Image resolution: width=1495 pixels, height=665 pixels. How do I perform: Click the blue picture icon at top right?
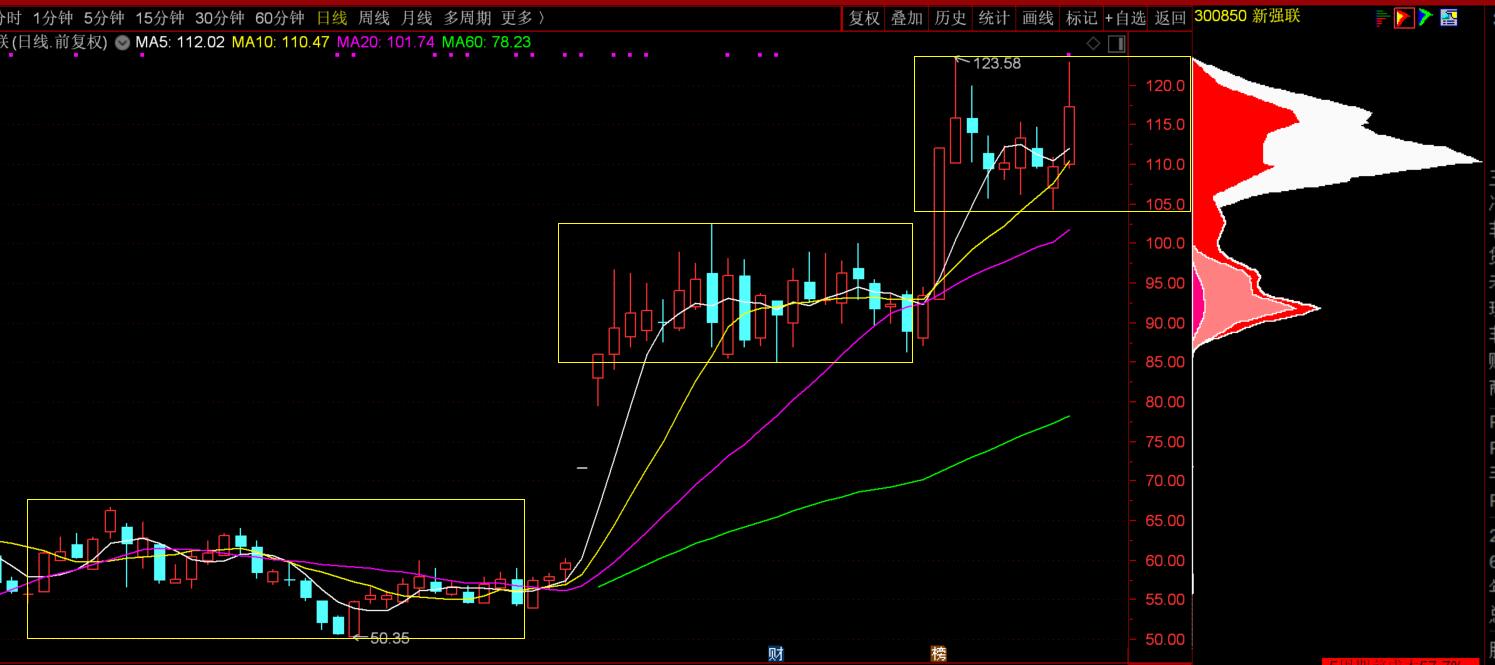point(1448,17)
